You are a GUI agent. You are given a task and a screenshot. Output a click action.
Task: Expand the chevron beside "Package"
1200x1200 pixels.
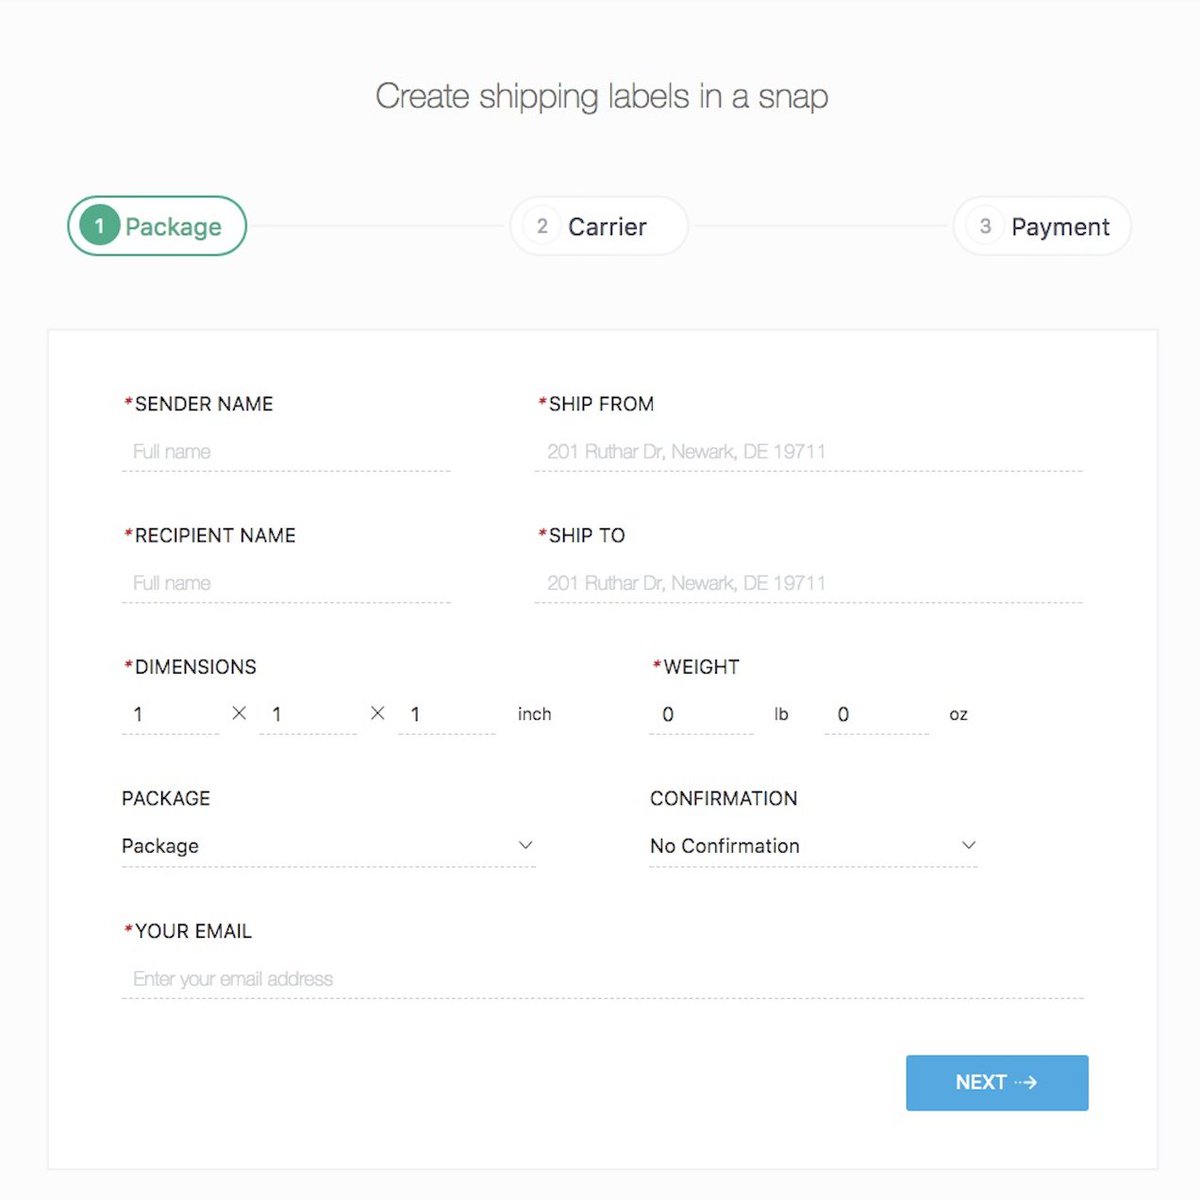[x=526, y=845]
